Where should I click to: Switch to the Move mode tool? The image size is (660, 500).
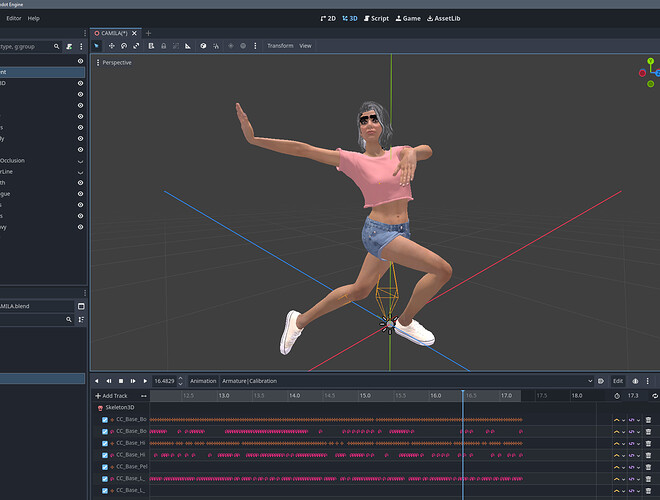point(112,46)
